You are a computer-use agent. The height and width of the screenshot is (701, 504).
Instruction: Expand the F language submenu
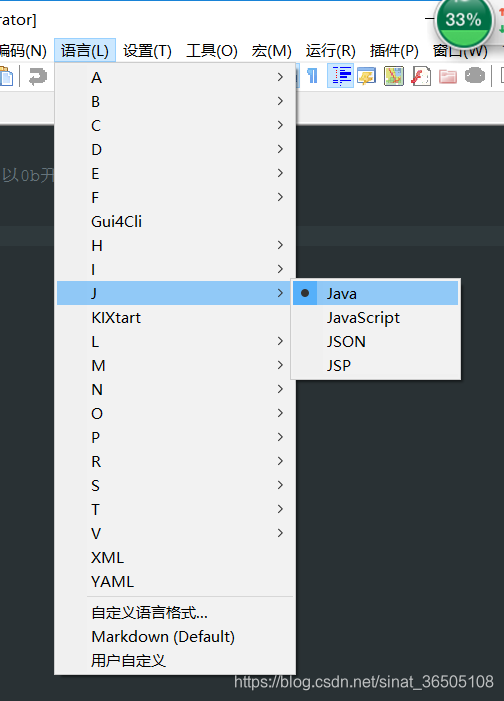click(175, 197)
